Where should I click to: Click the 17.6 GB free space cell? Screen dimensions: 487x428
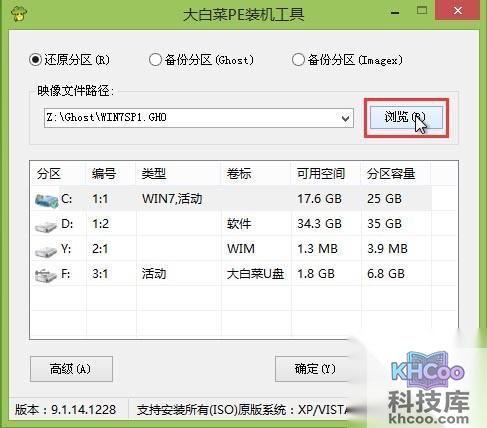tap(319, 199)
